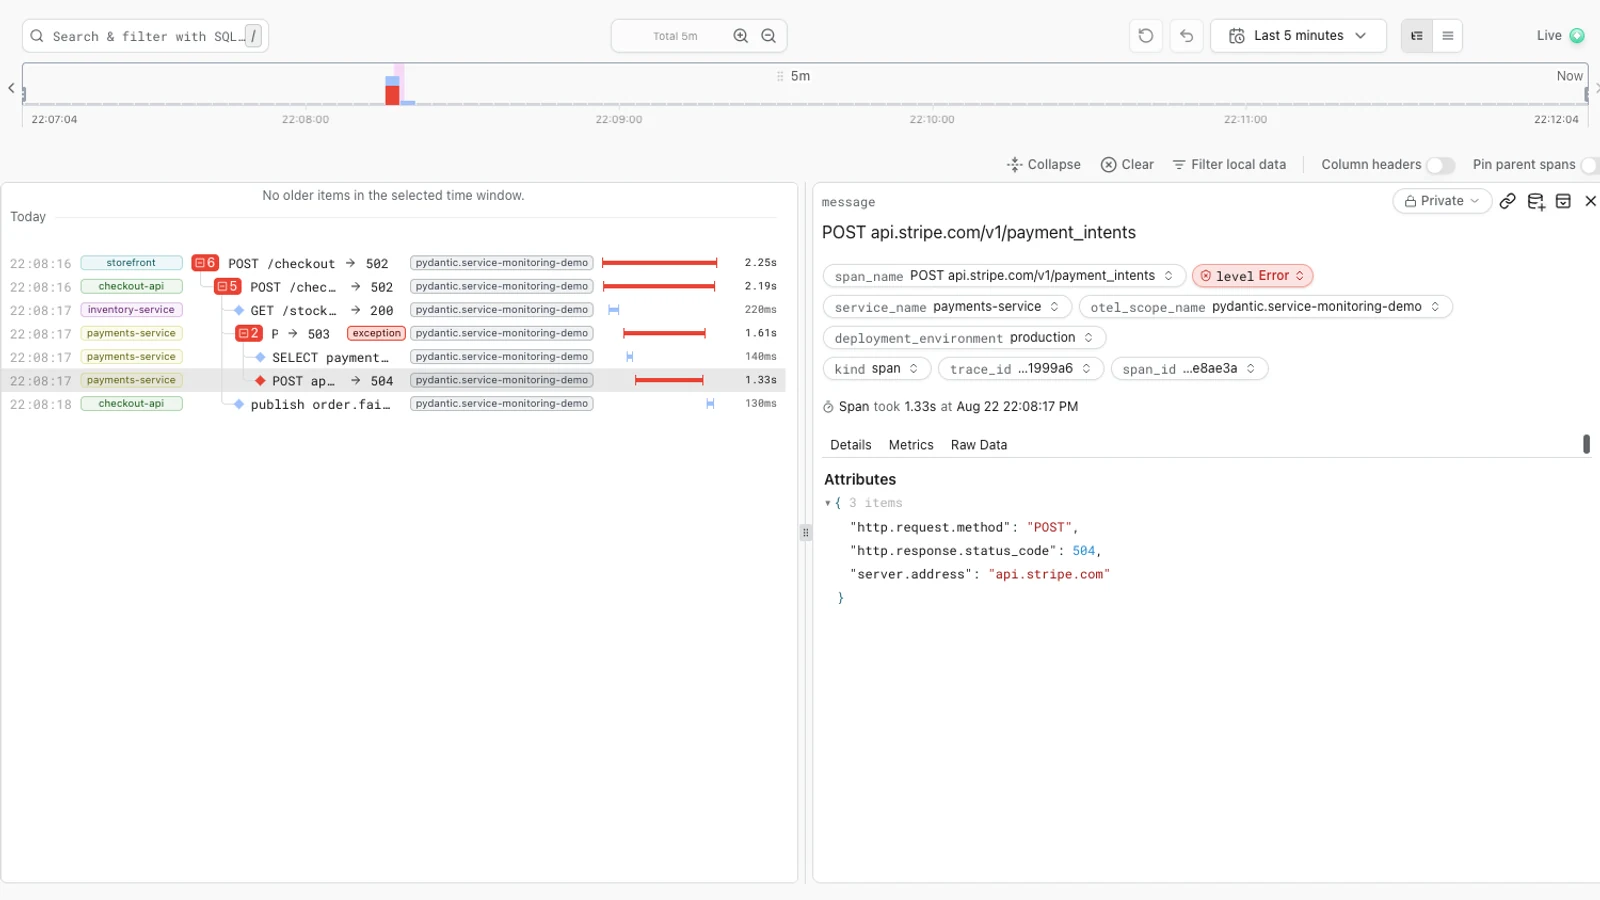The width and height of the screenshot is (1600, 900).
Task: Click the red diamond on POST ap… row
Action: 260,381
